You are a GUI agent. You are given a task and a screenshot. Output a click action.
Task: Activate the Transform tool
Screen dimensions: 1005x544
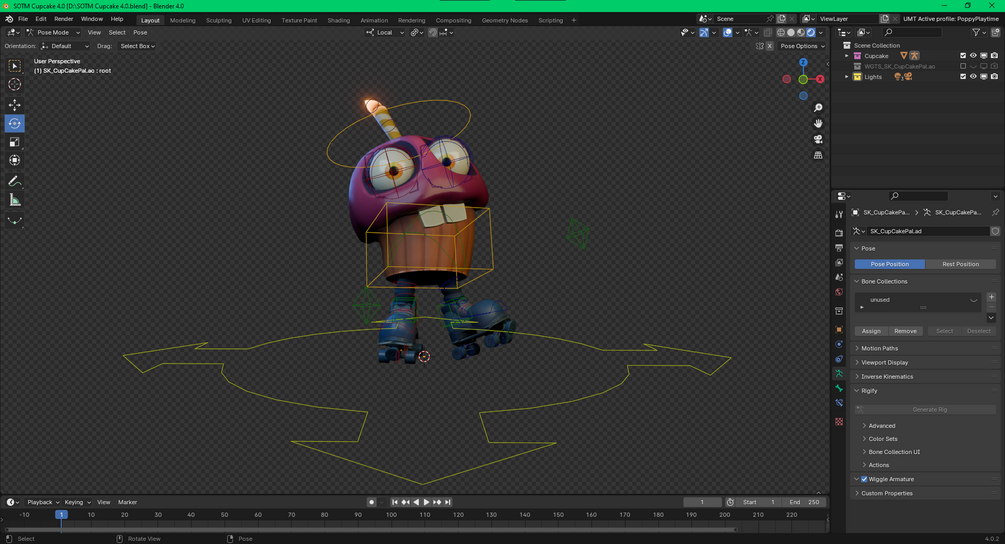(x=14, y=160)
